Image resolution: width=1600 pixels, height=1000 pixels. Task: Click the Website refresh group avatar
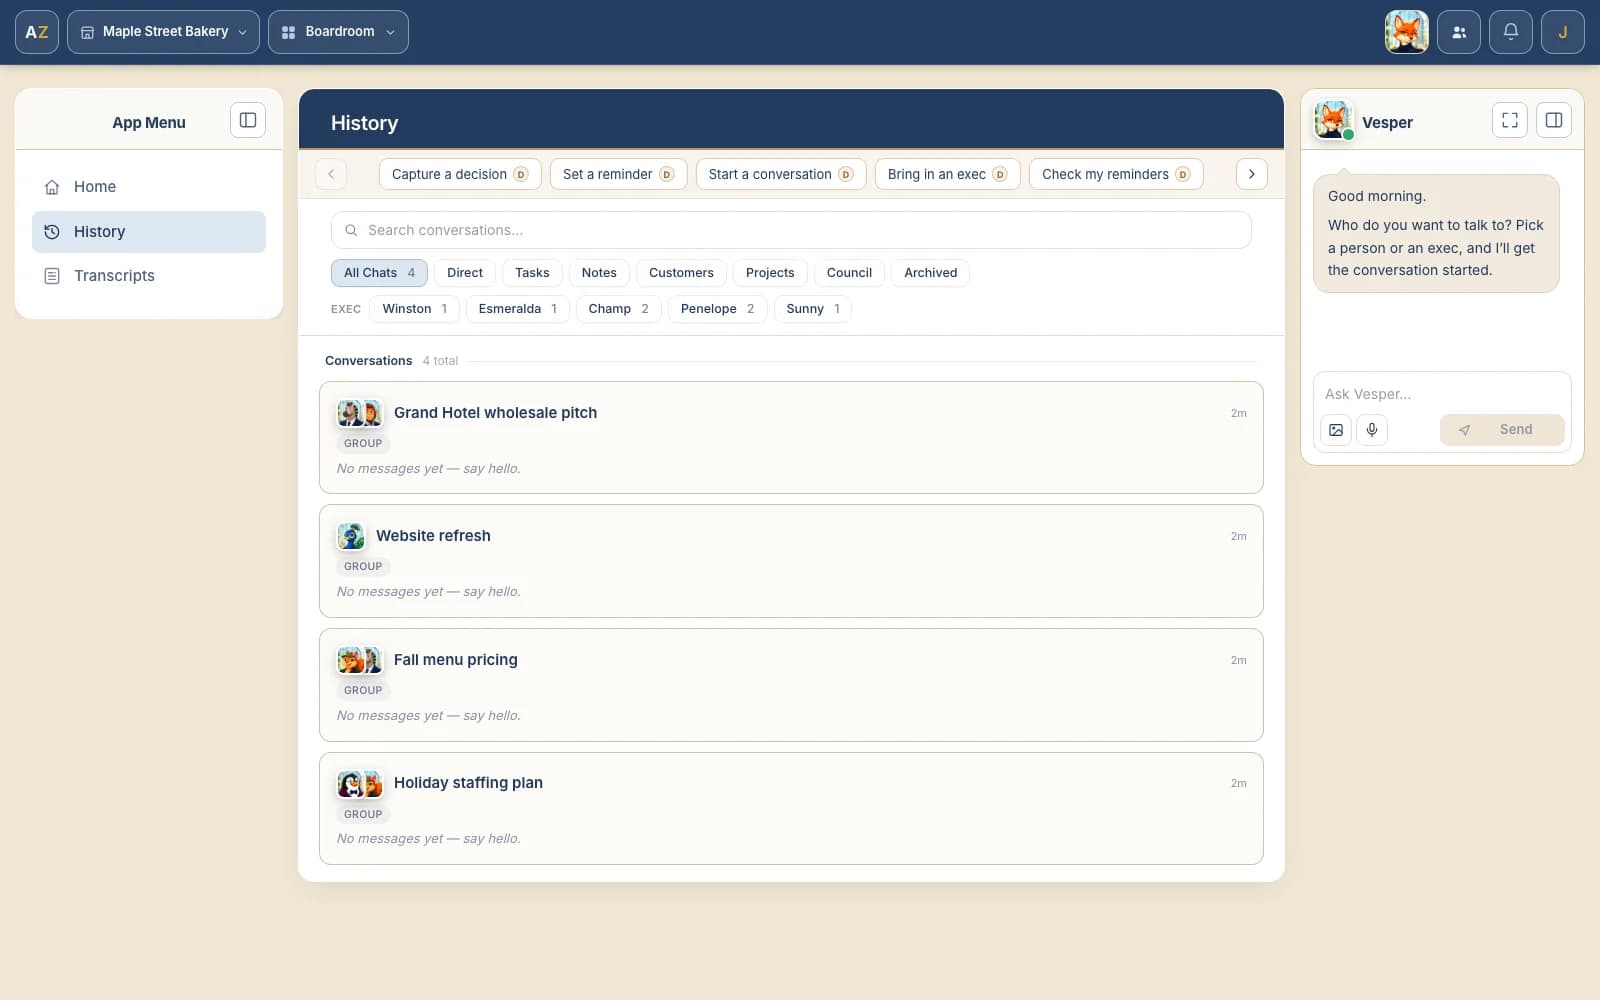point(351,536)
